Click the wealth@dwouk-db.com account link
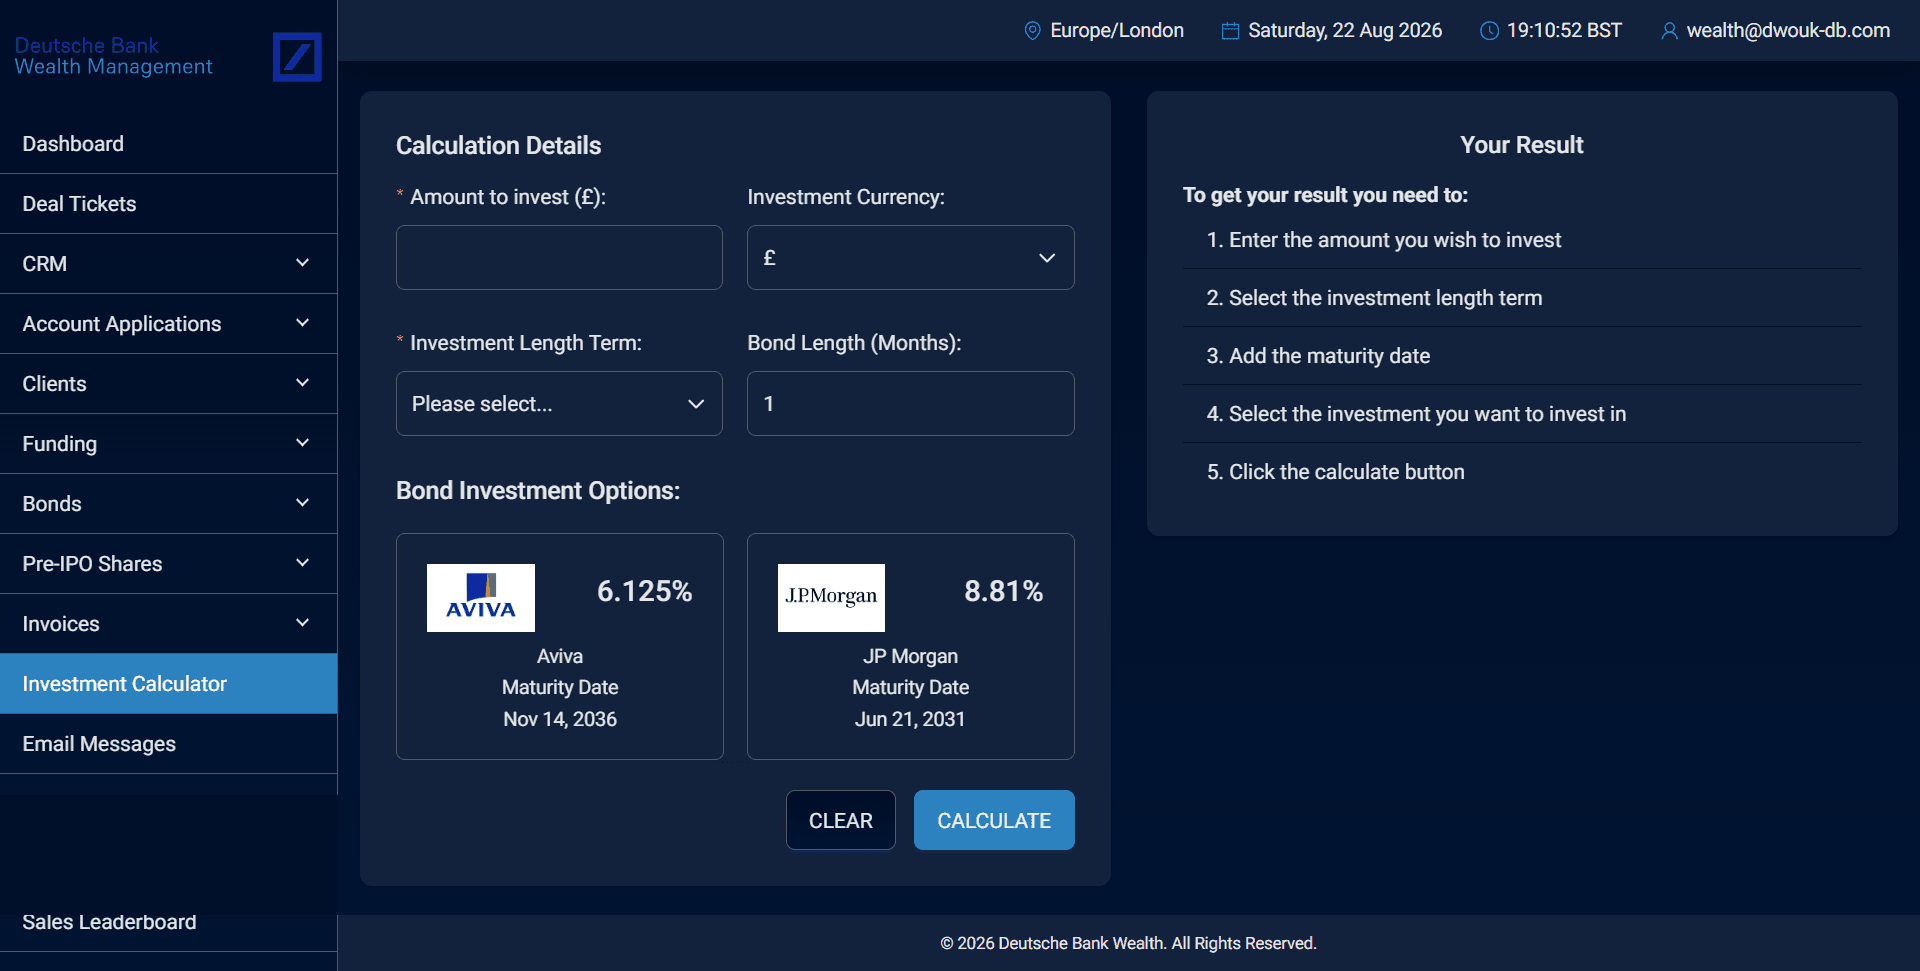Screen dimensions: 1920x971 (x=1788, y=31)
